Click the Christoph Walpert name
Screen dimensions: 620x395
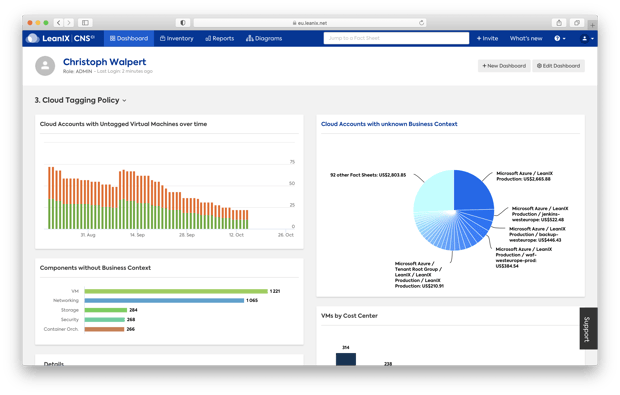click(x=104, y=62)
